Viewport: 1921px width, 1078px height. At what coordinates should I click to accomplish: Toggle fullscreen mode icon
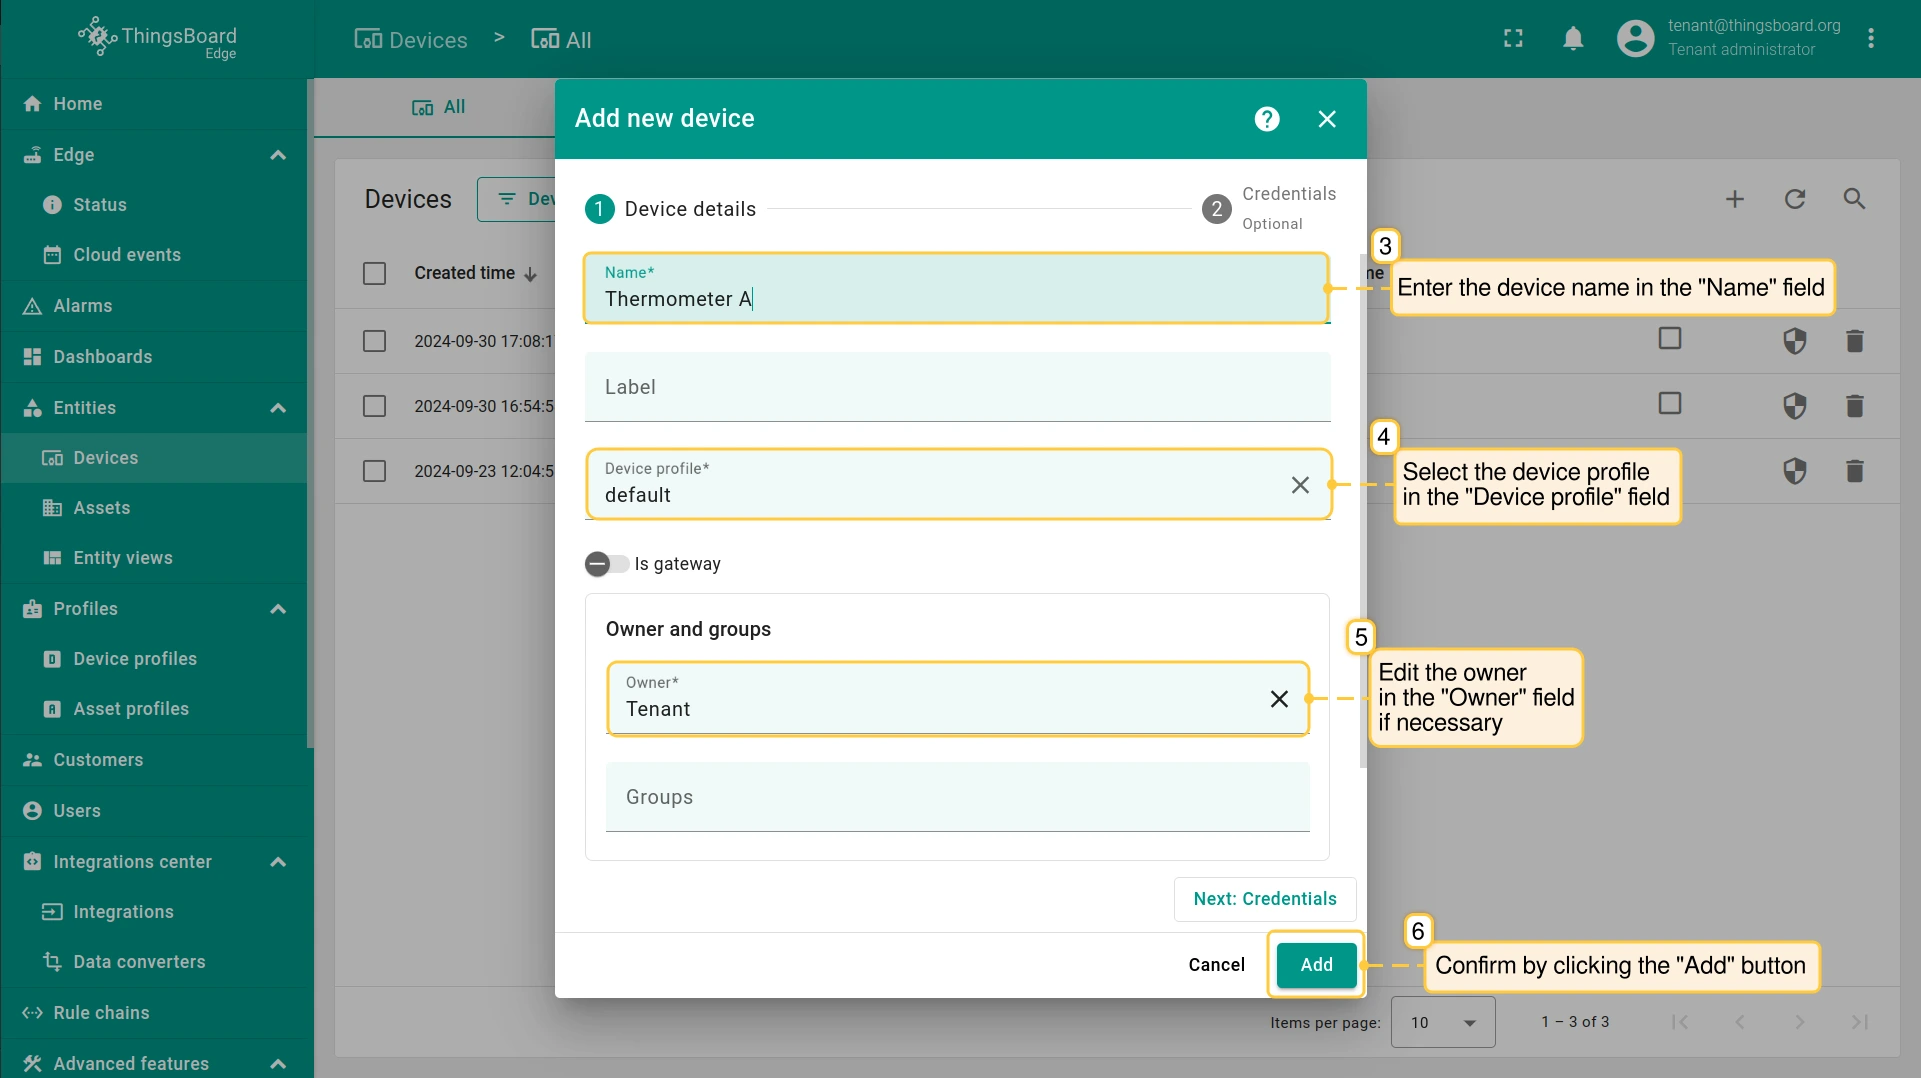(1513, 39)
